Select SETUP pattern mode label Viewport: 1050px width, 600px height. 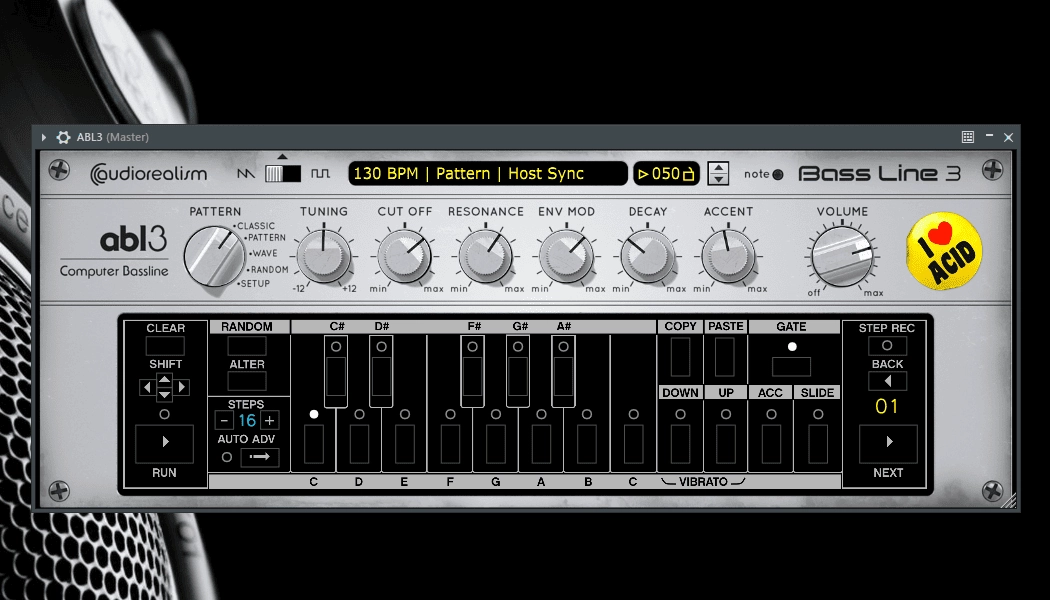coord(254,283)
